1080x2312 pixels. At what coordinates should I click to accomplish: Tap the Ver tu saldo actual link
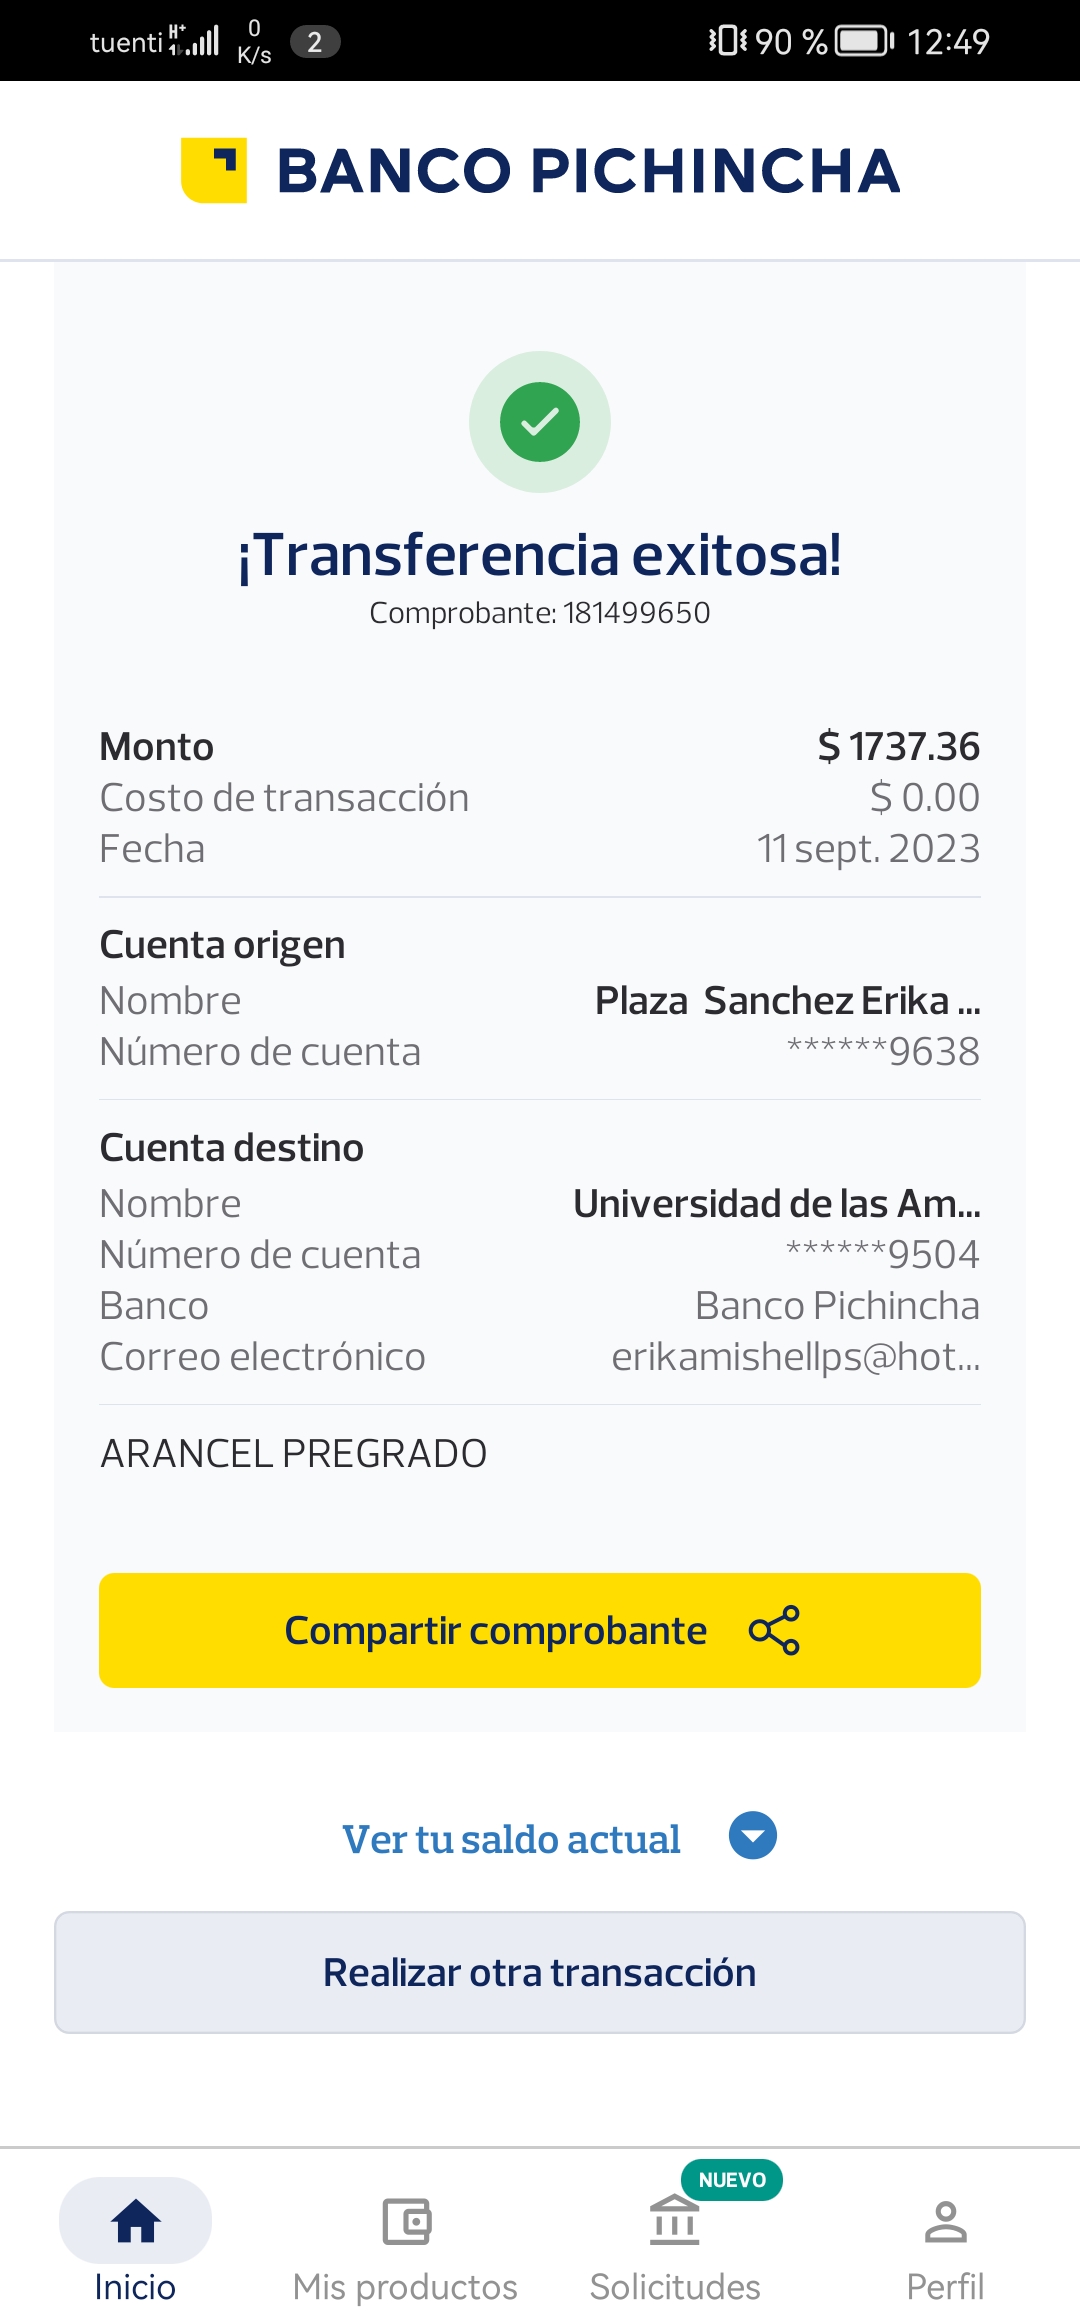[511, 1839]
